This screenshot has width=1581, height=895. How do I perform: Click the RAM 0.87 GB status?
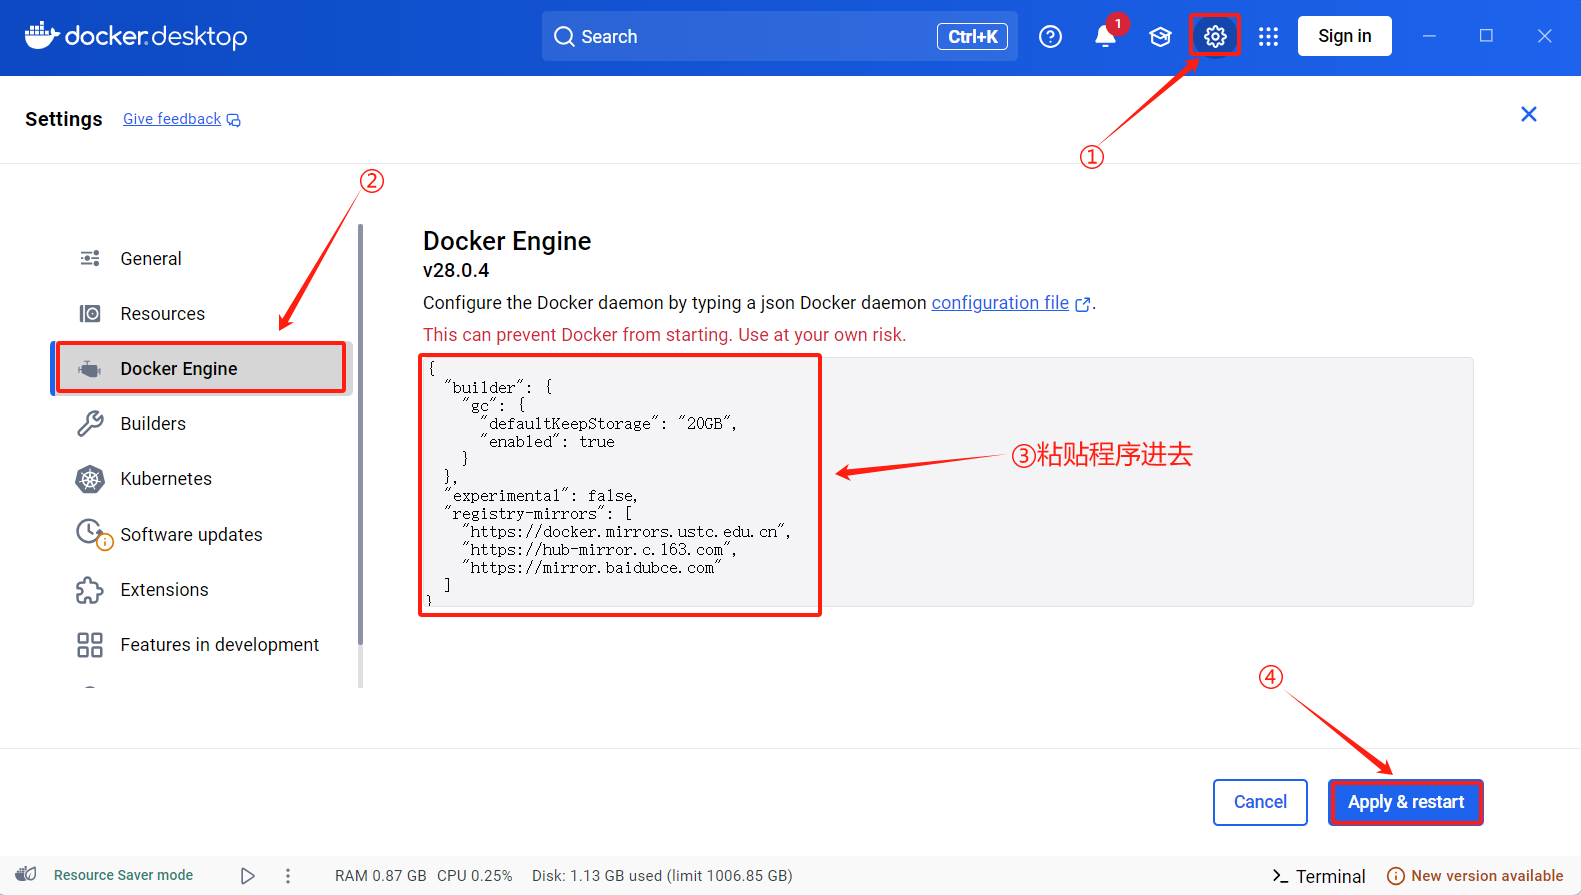click(x=380, y=876)
